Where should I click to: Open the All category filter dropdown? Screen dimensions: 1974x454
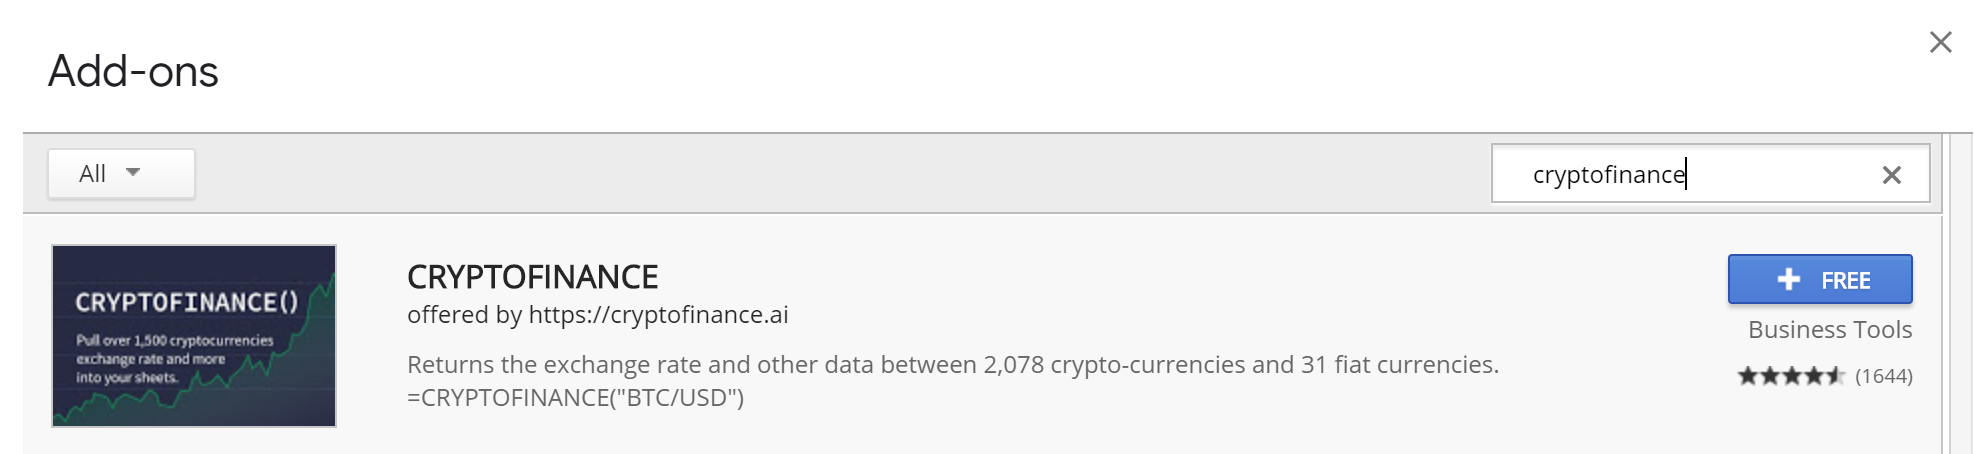pos(121,174)
